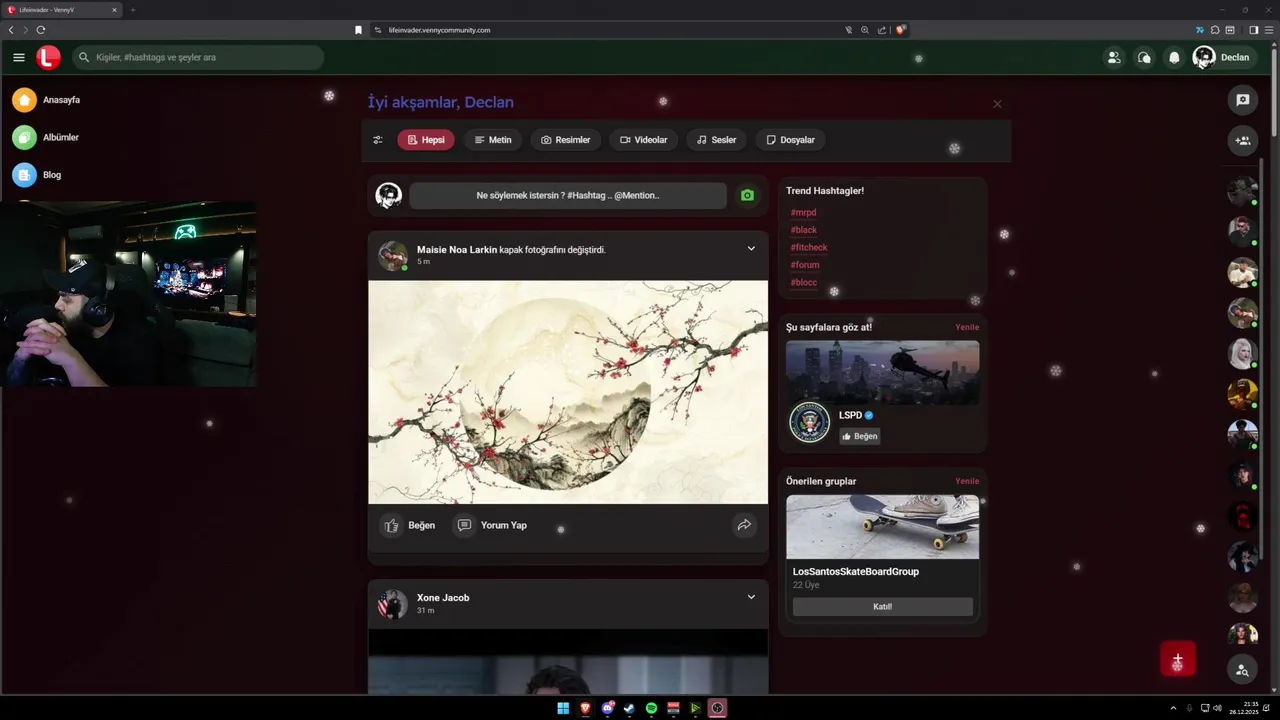This screenshot has height=720, width=1280.
Task: Click the Lifeinvader red L logo
Action: 48,57
